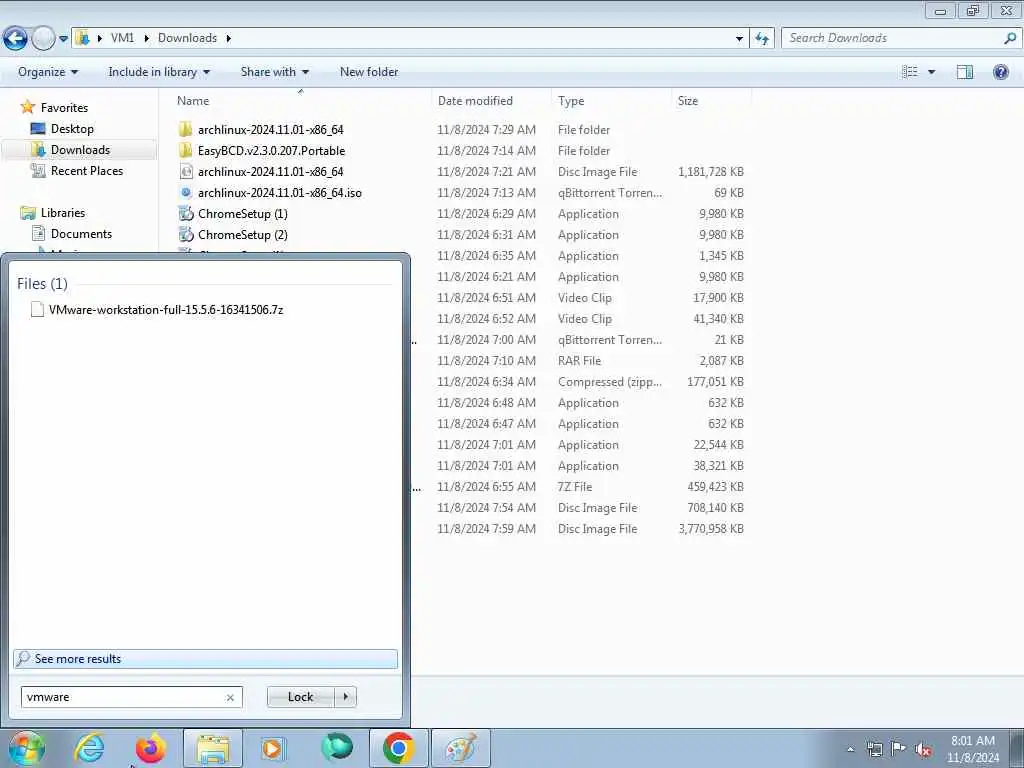1024x768 pixels.
Task: Launch Firefox from the taskbar
Action: 150,748
